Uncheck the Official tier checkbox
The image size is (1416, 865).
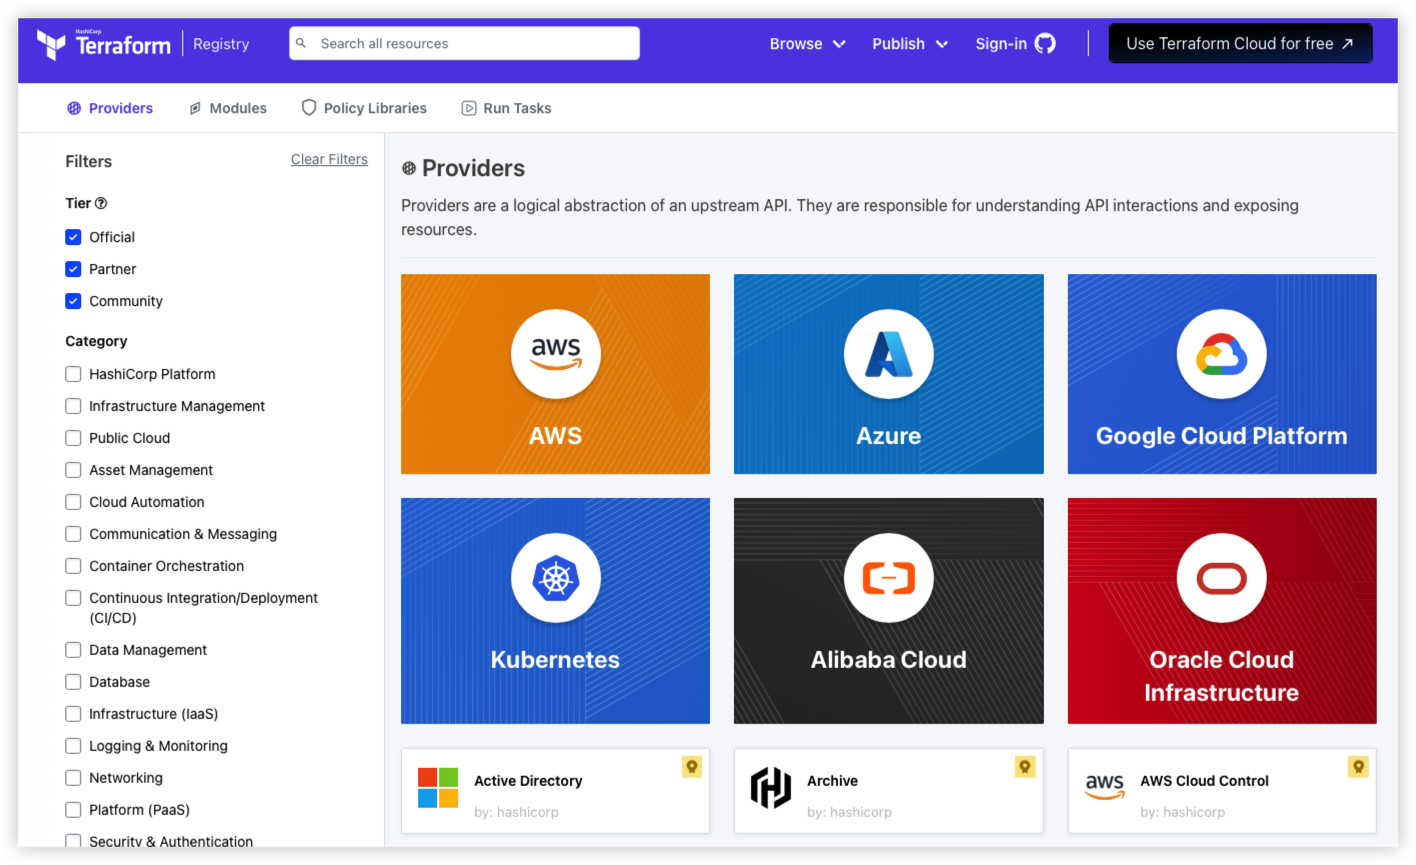click(73, 237)
